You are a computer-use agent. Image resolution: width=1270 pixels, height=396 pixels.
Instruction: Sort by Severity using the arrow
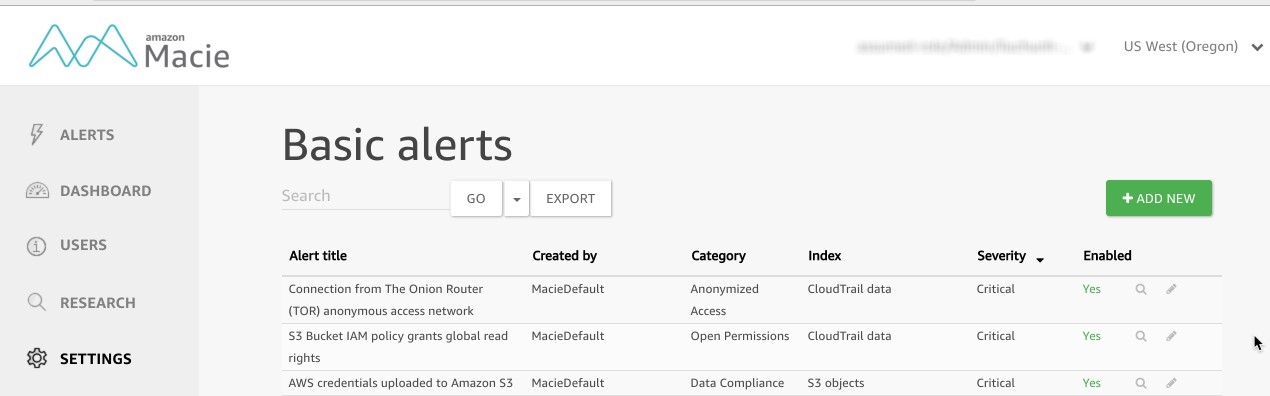pos(1040,260)
